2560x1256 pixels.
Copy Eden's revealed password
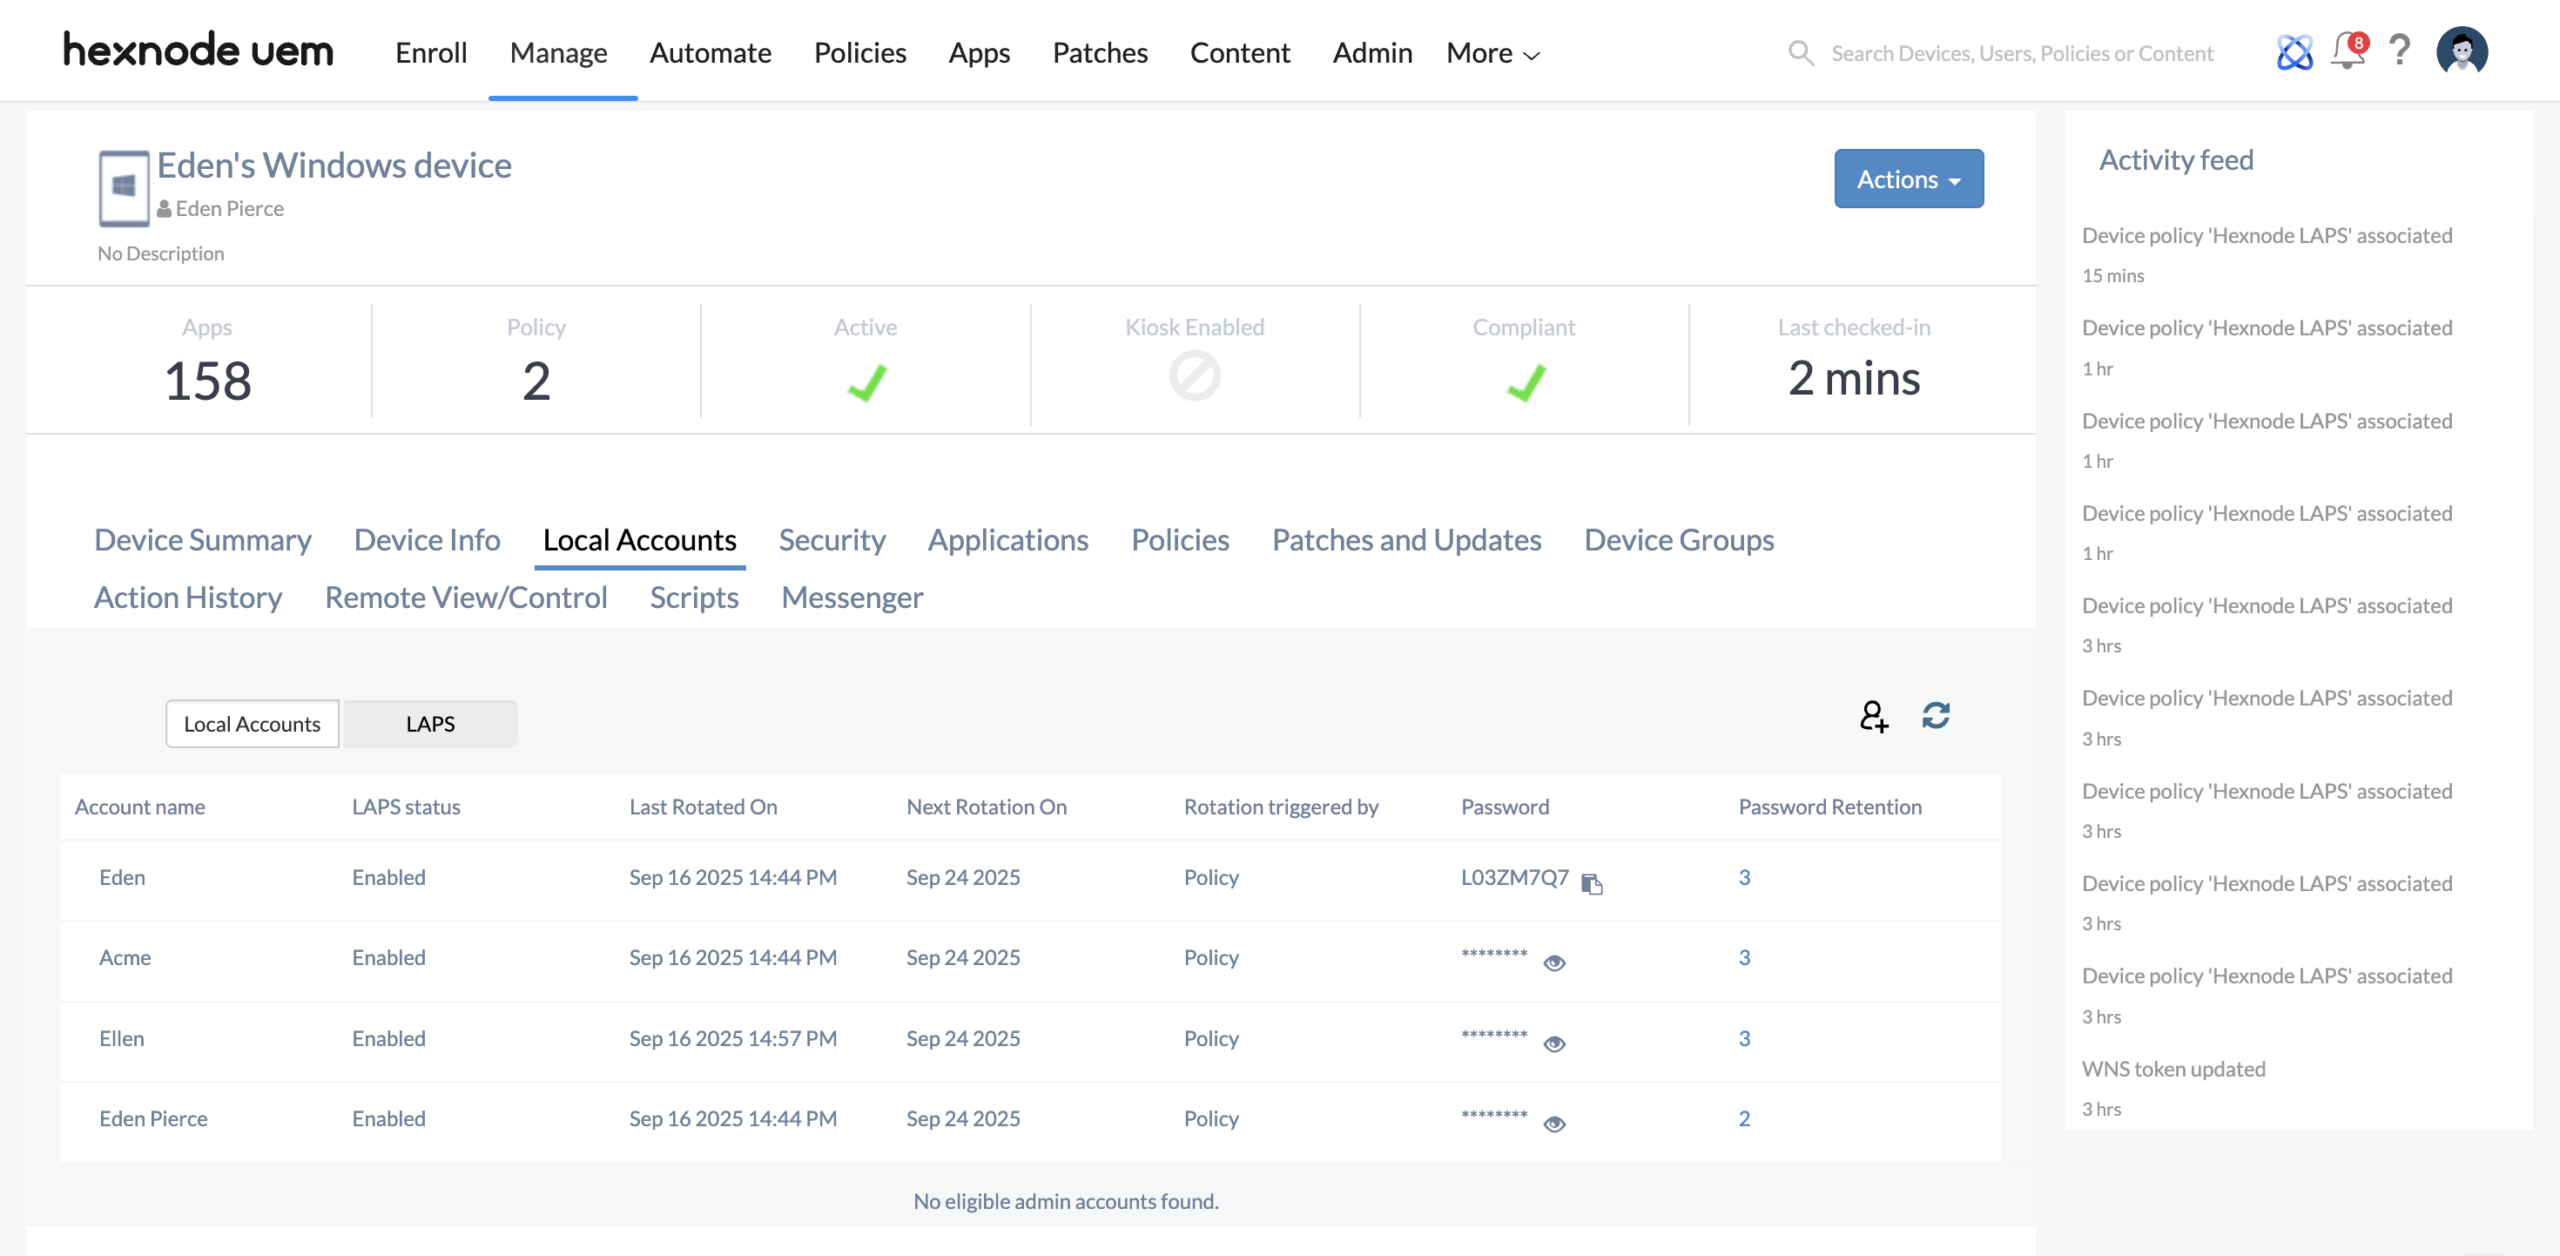click(x=1592, y=883)
